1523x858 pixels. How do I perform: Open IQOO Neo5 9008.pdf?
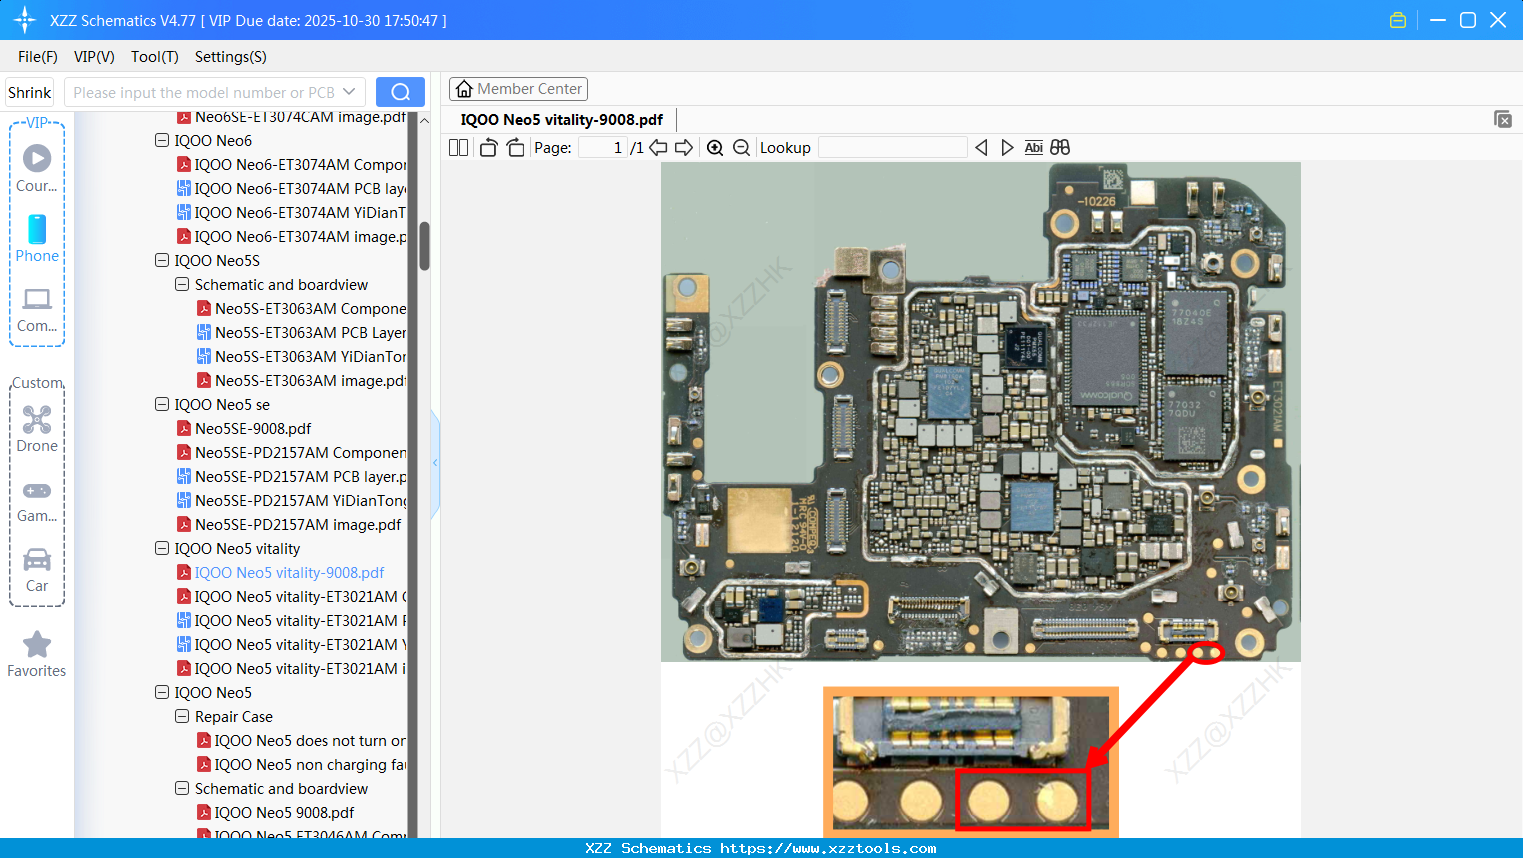(276, 813)
